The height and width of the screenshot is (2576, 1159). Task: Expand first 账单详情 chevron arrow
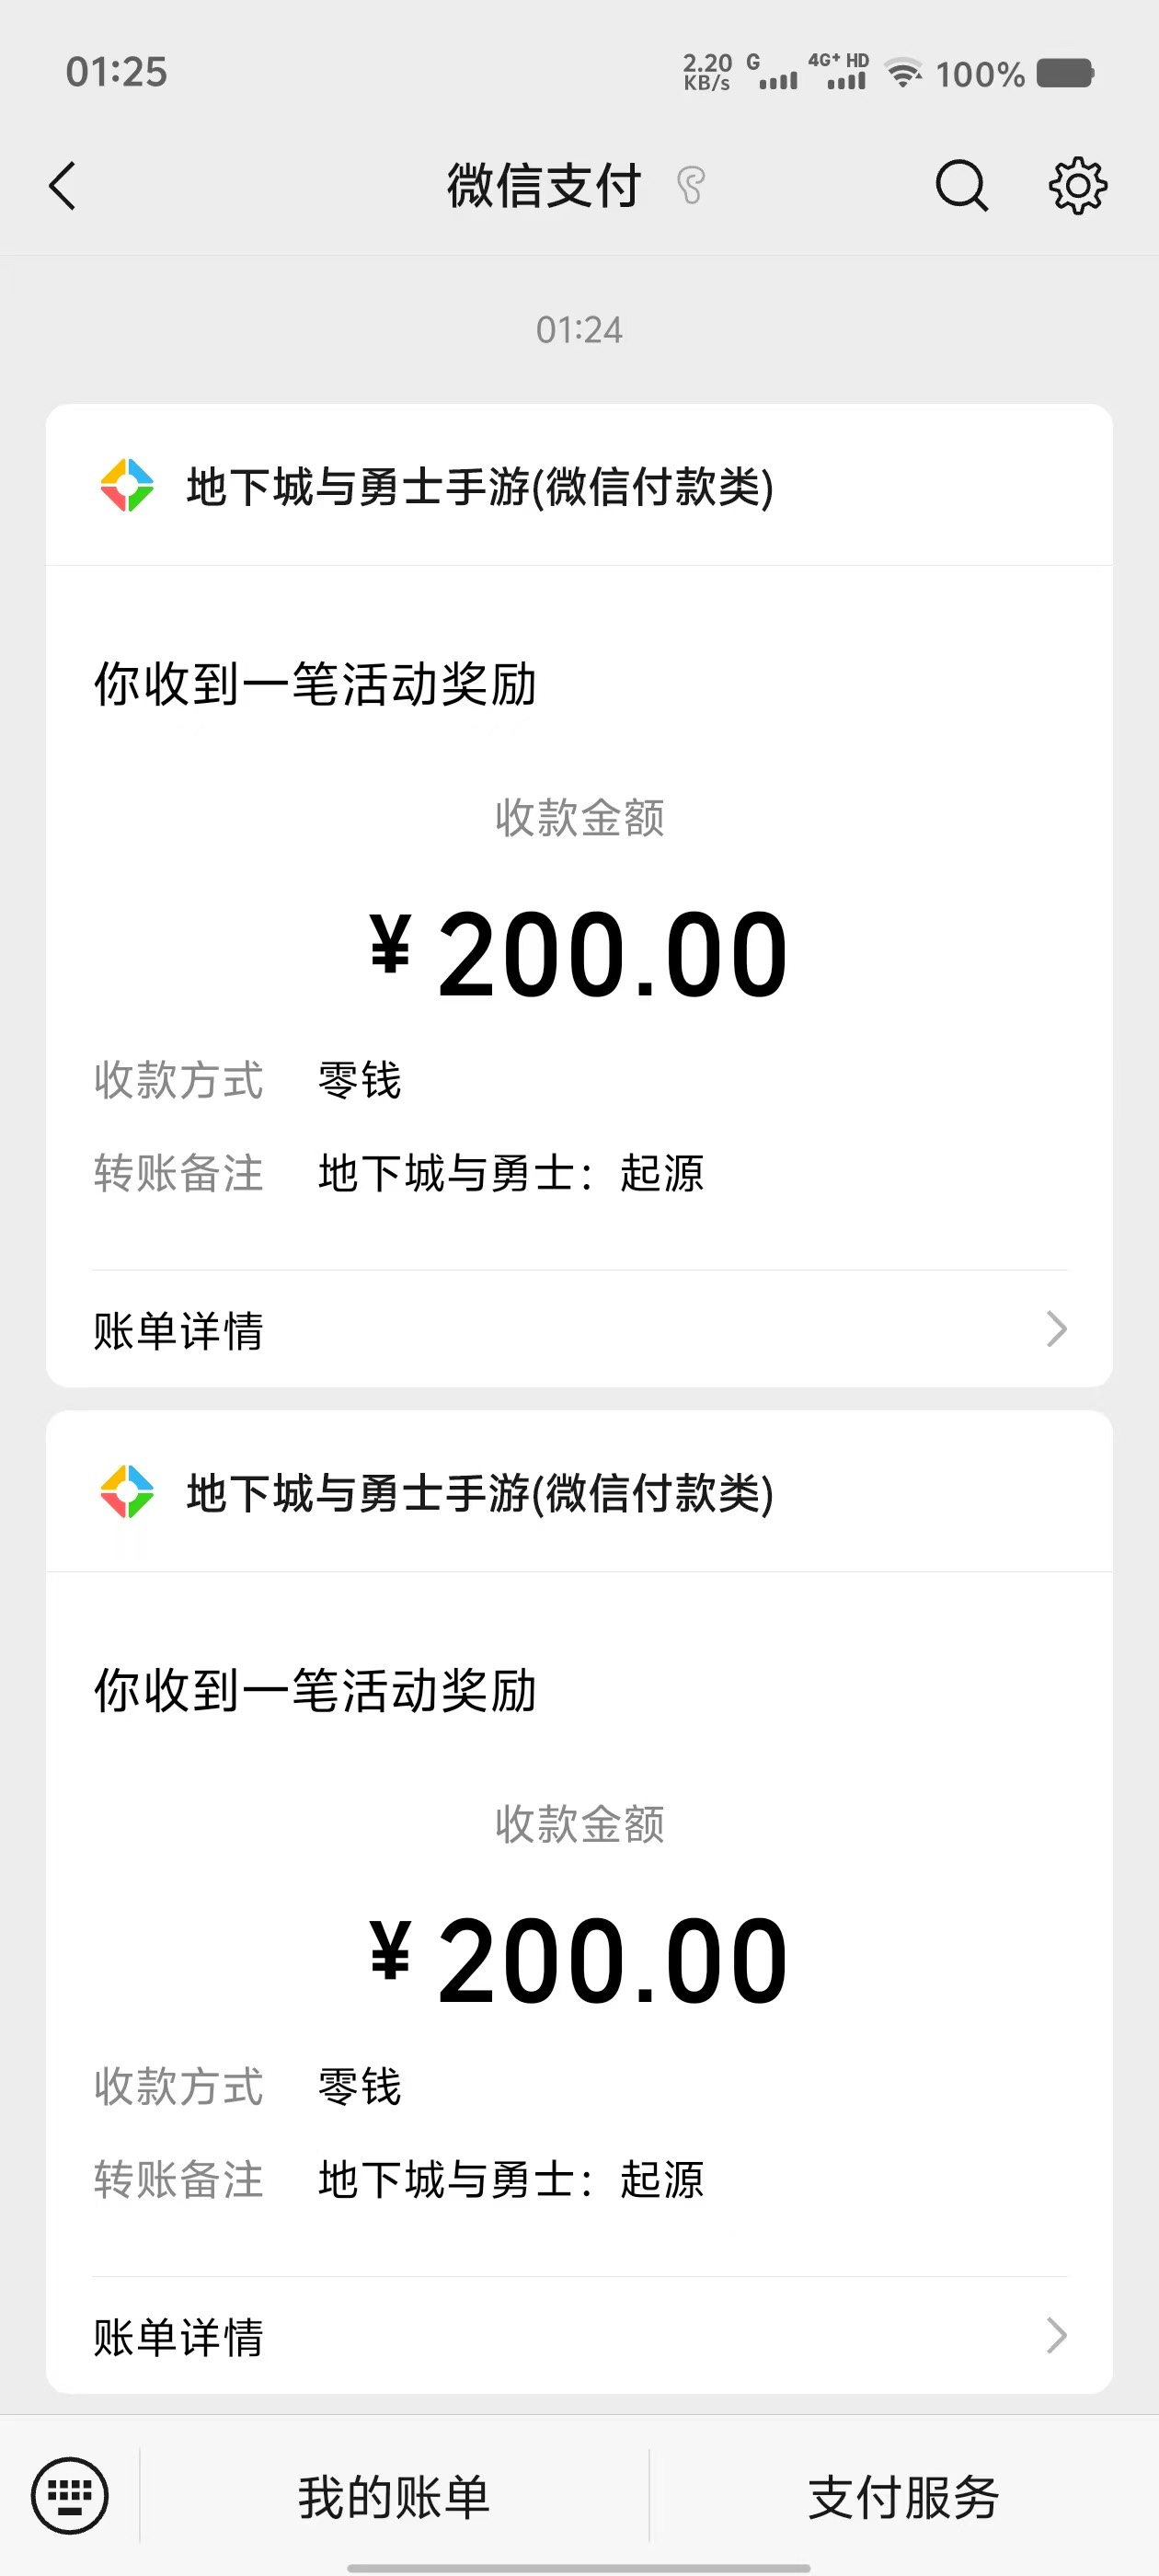[x=1056, y=1329]
